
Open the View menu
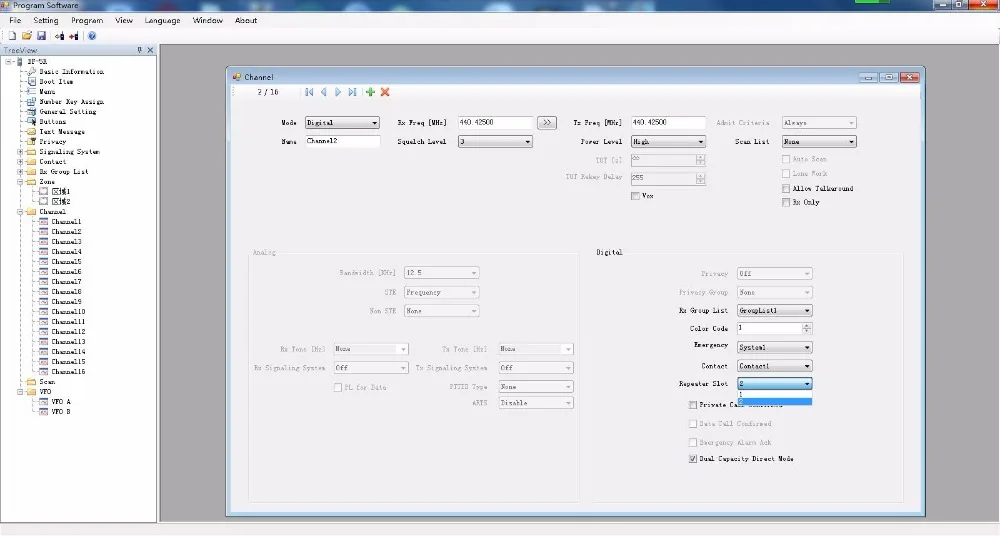124,20
